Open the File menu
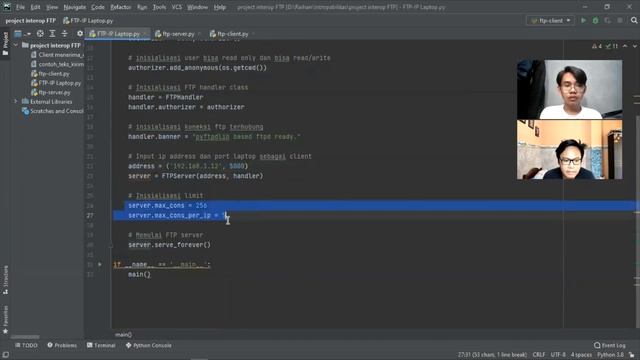Screen dimensions: 640x360 [20, 7]
